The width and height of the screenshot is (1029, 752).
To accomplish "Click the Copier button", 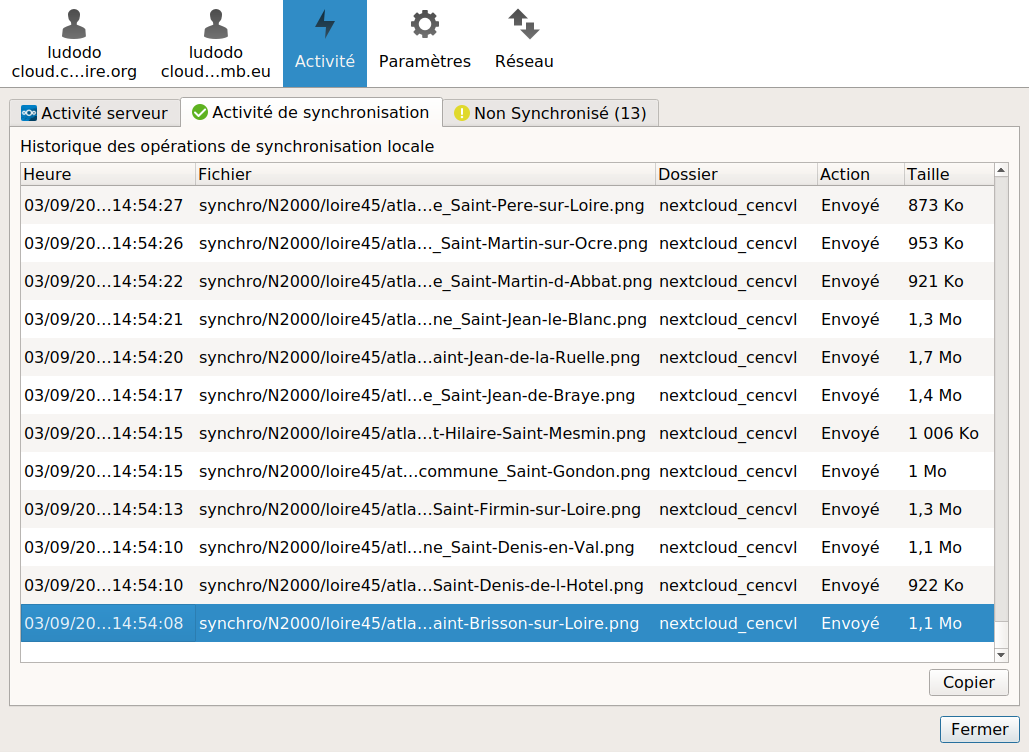I will click(x=968, y=682).
